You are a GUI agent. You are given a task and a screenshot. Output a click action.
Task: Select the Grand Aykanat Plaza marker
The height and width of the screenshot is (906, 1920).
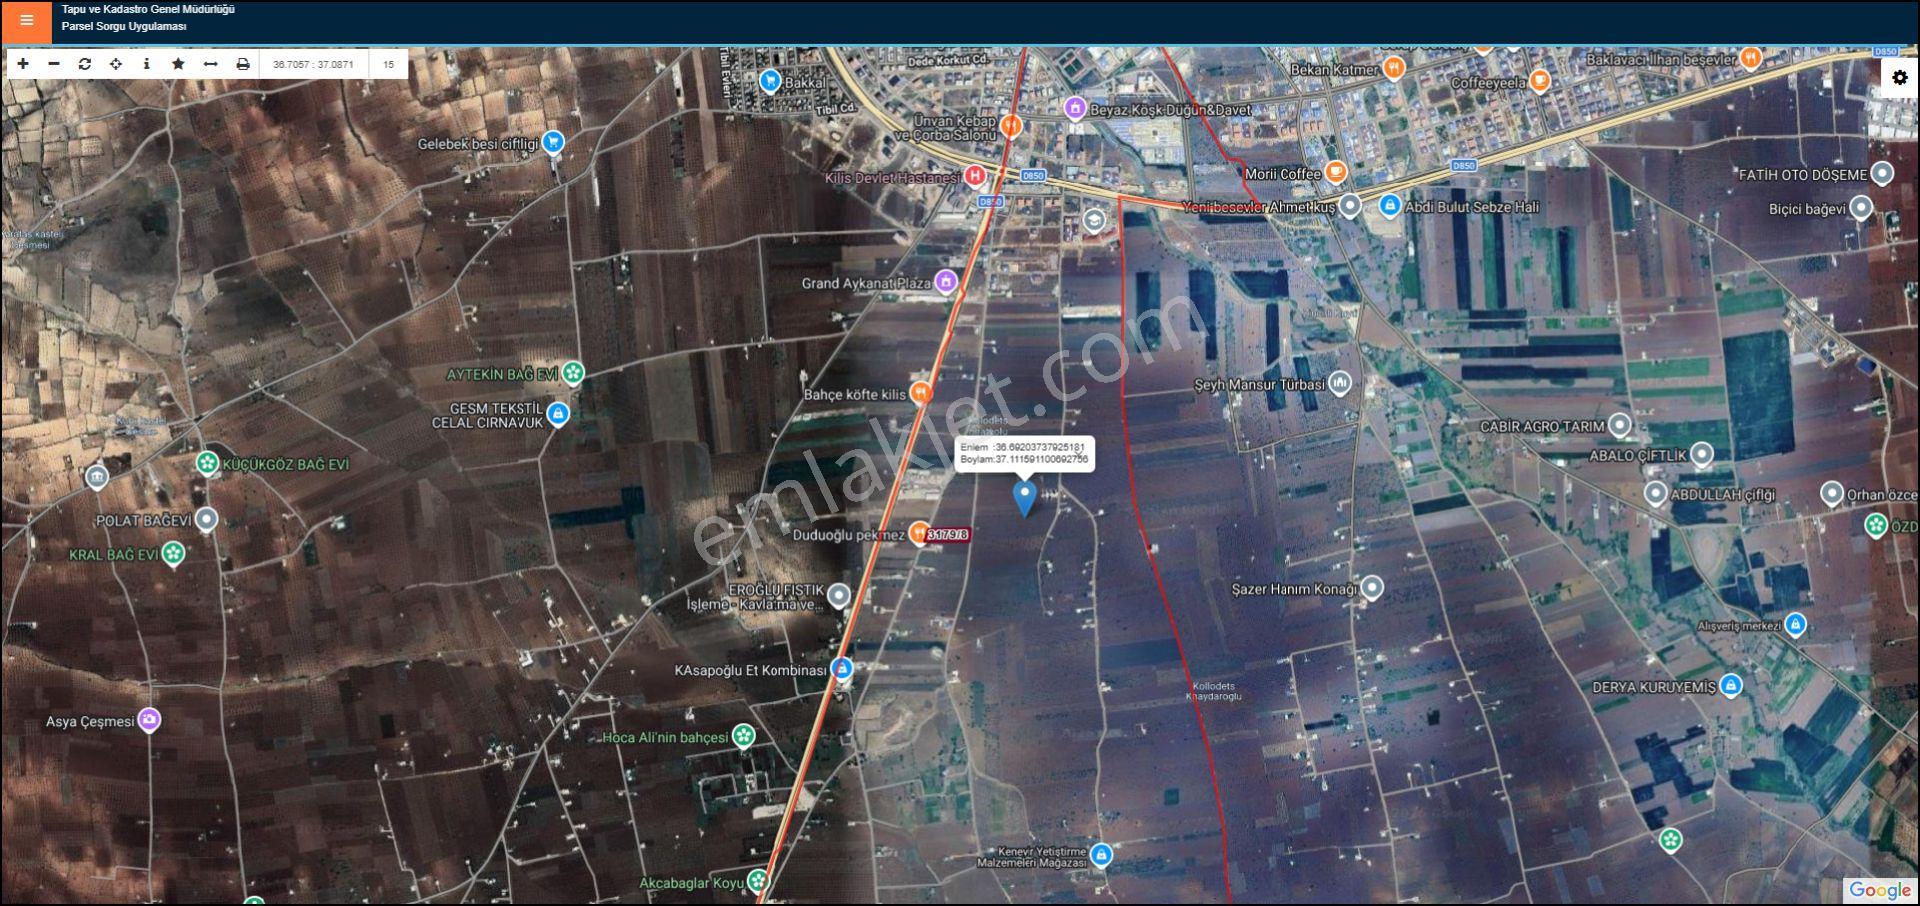tap(946, 282)
